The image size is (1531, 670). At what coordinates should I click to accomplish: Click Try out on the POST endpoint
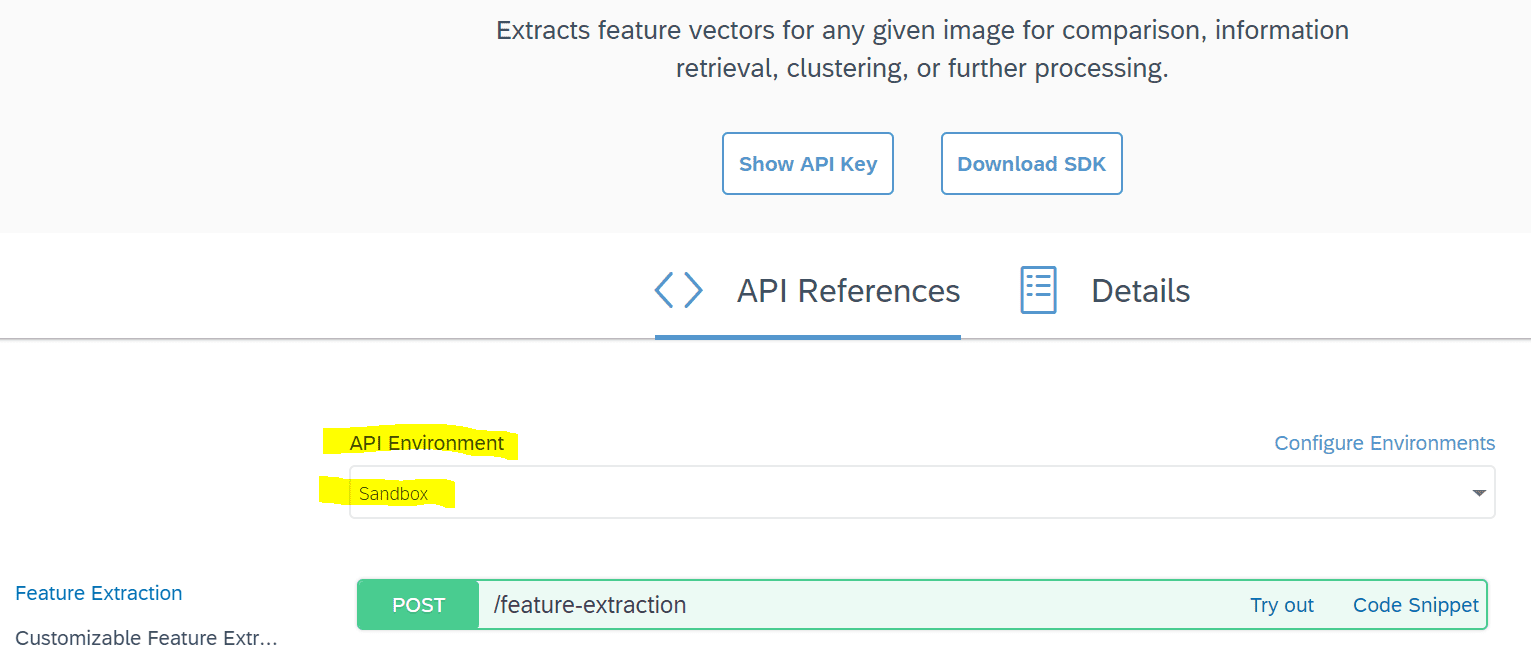click(1281, 605)
